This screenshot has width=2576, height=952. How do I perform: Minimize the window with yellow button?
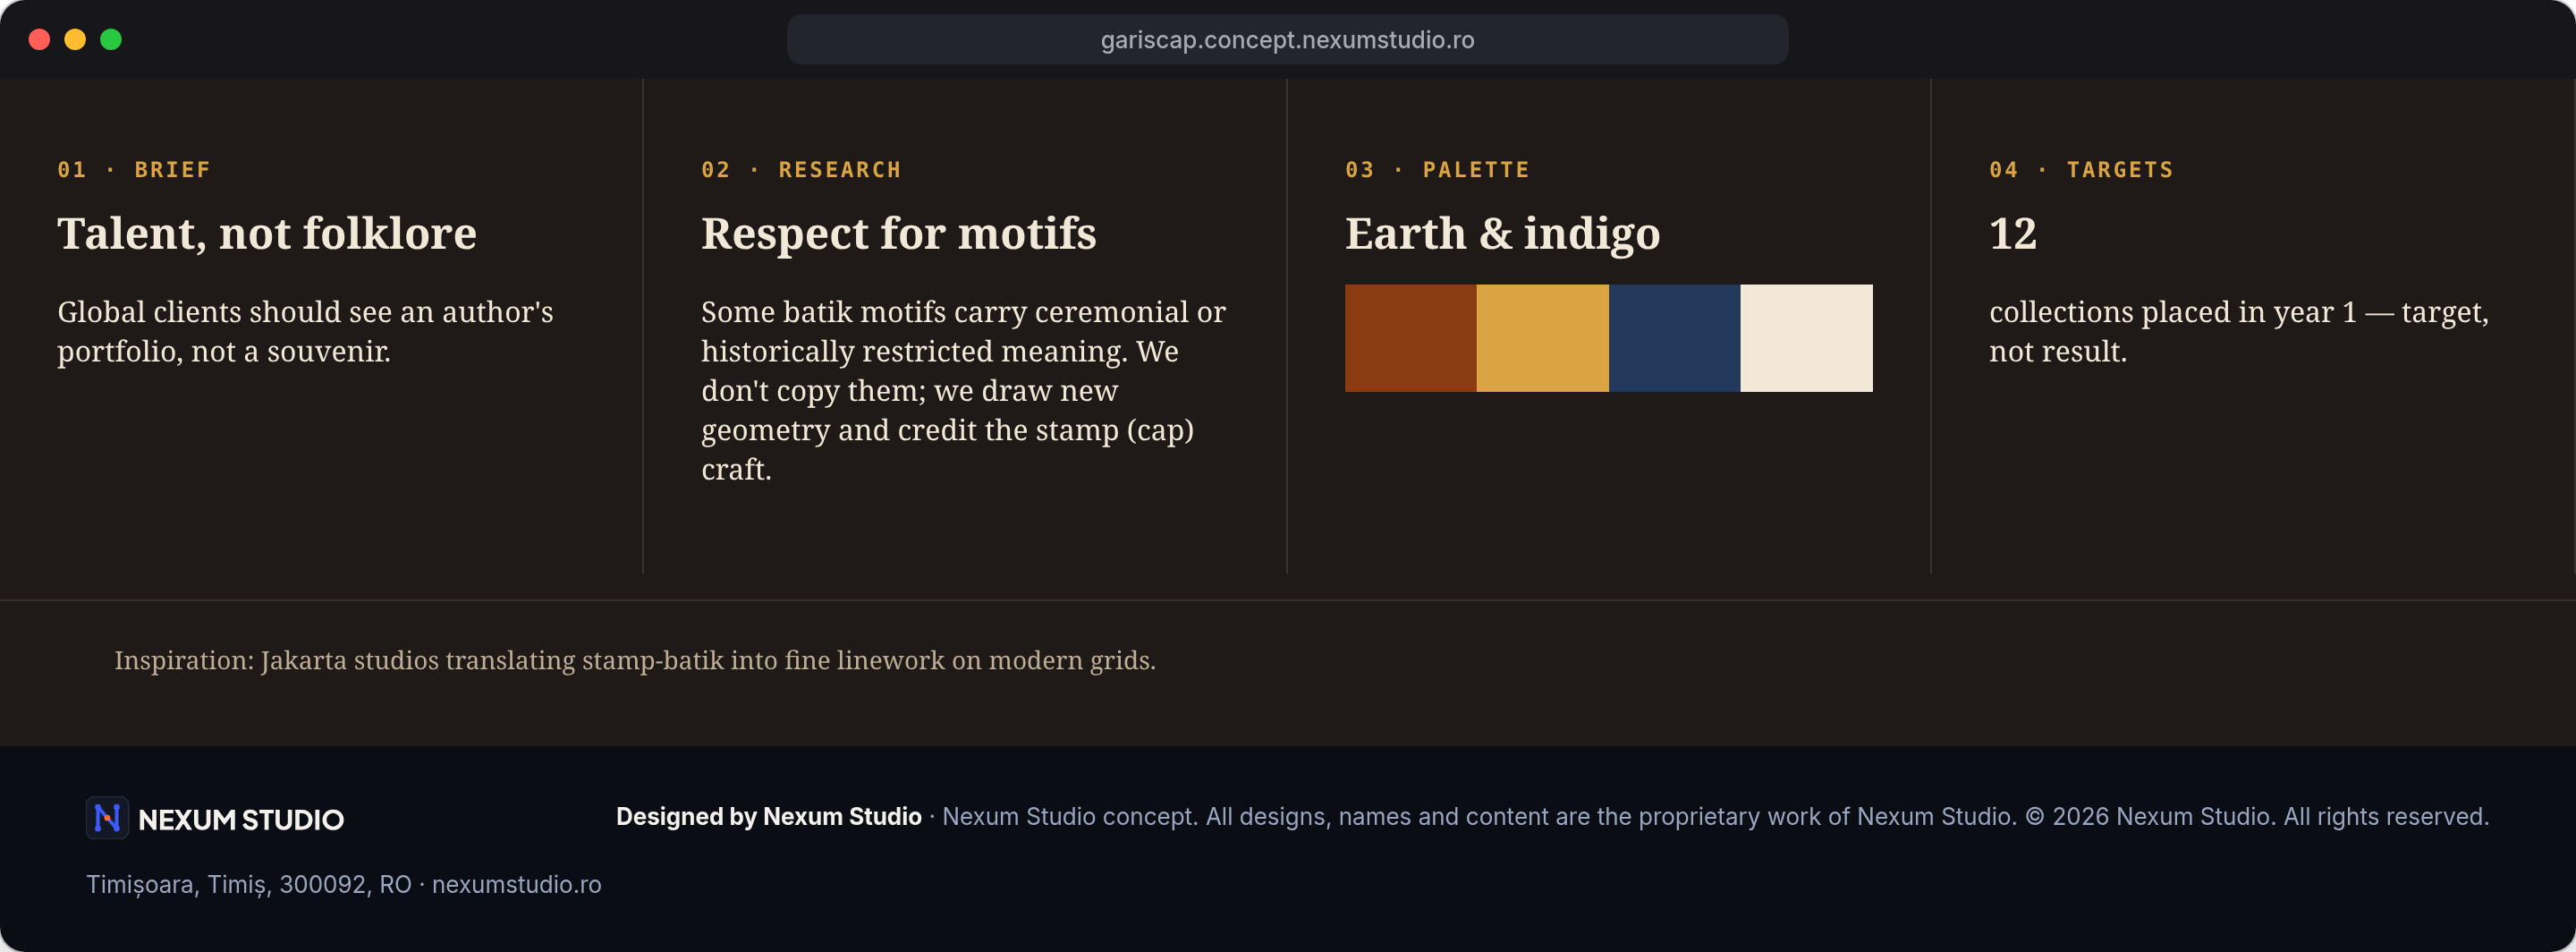pyautogui.click(x=75, y=40)
